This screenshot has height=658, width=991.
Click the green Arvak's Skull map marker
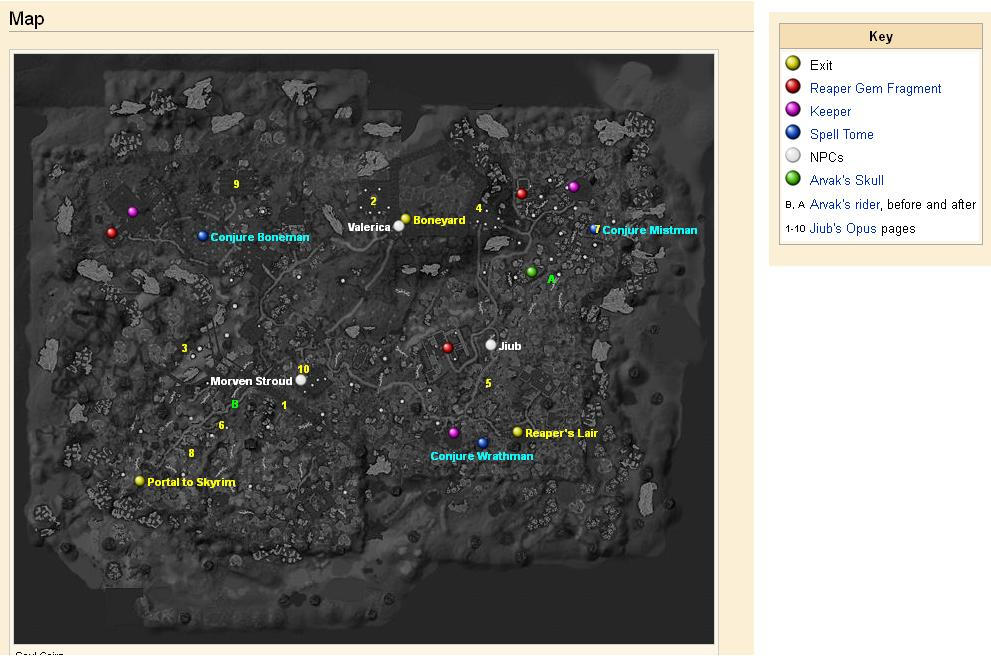click(x=532, y=272)
